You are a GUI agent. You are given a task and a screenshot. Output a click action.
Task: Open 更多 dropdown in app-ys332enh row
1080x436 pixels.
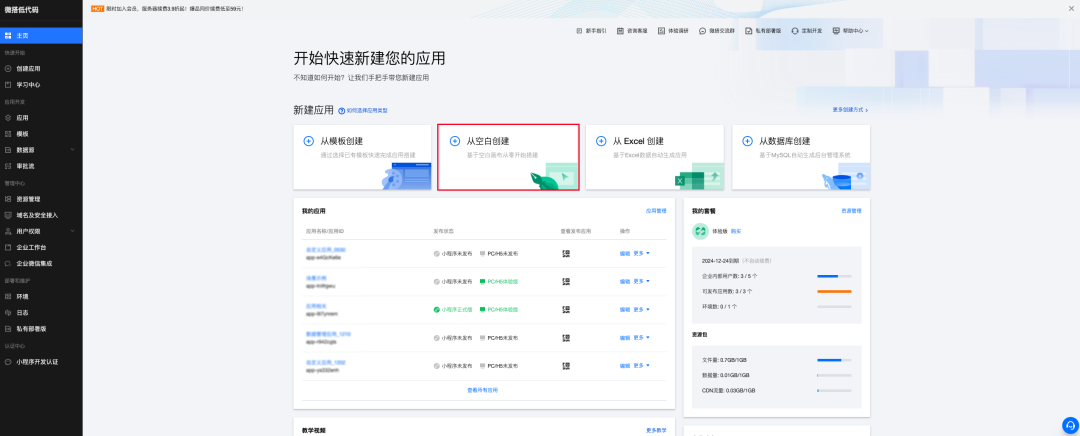[x=641, y=365]
